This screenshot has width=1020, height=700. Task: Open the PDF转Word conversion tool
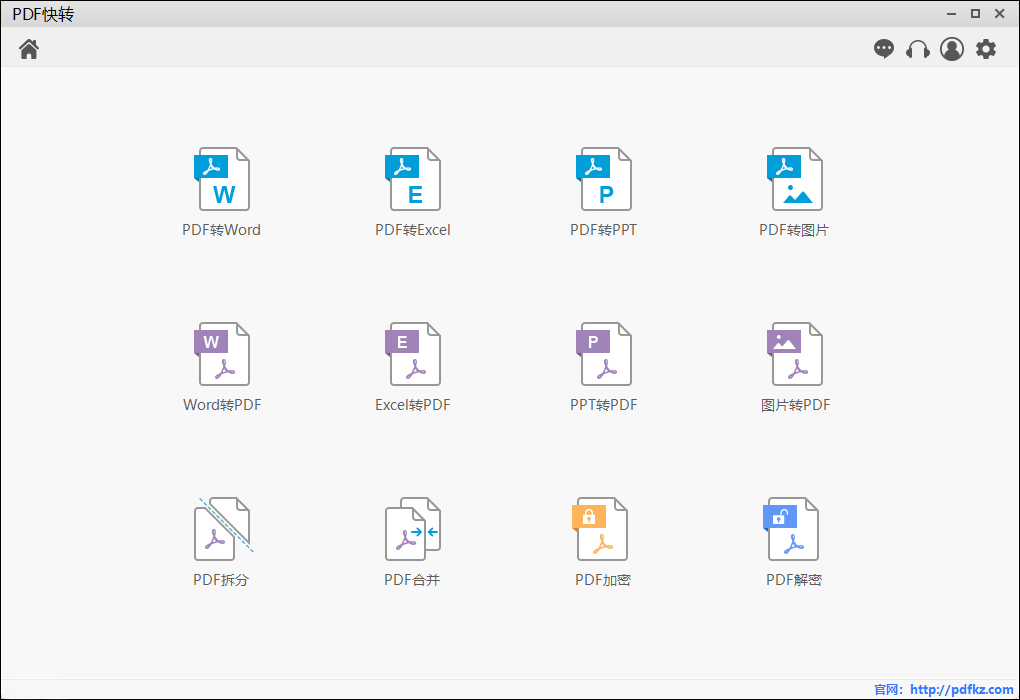pyautogui.click(x=222, y=180)
